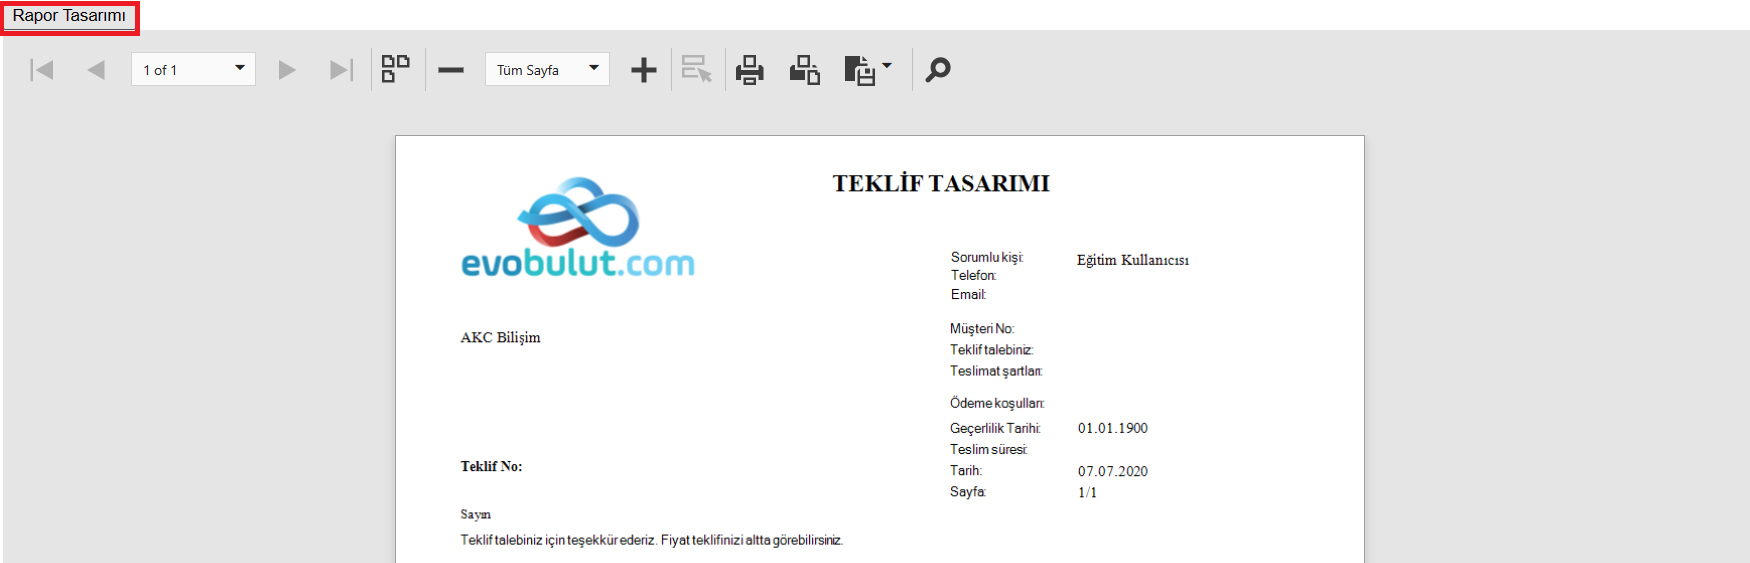This screenshot has width=1750, height=563.
Task: Click the export document icon
Action: click(x=859, y=70)
